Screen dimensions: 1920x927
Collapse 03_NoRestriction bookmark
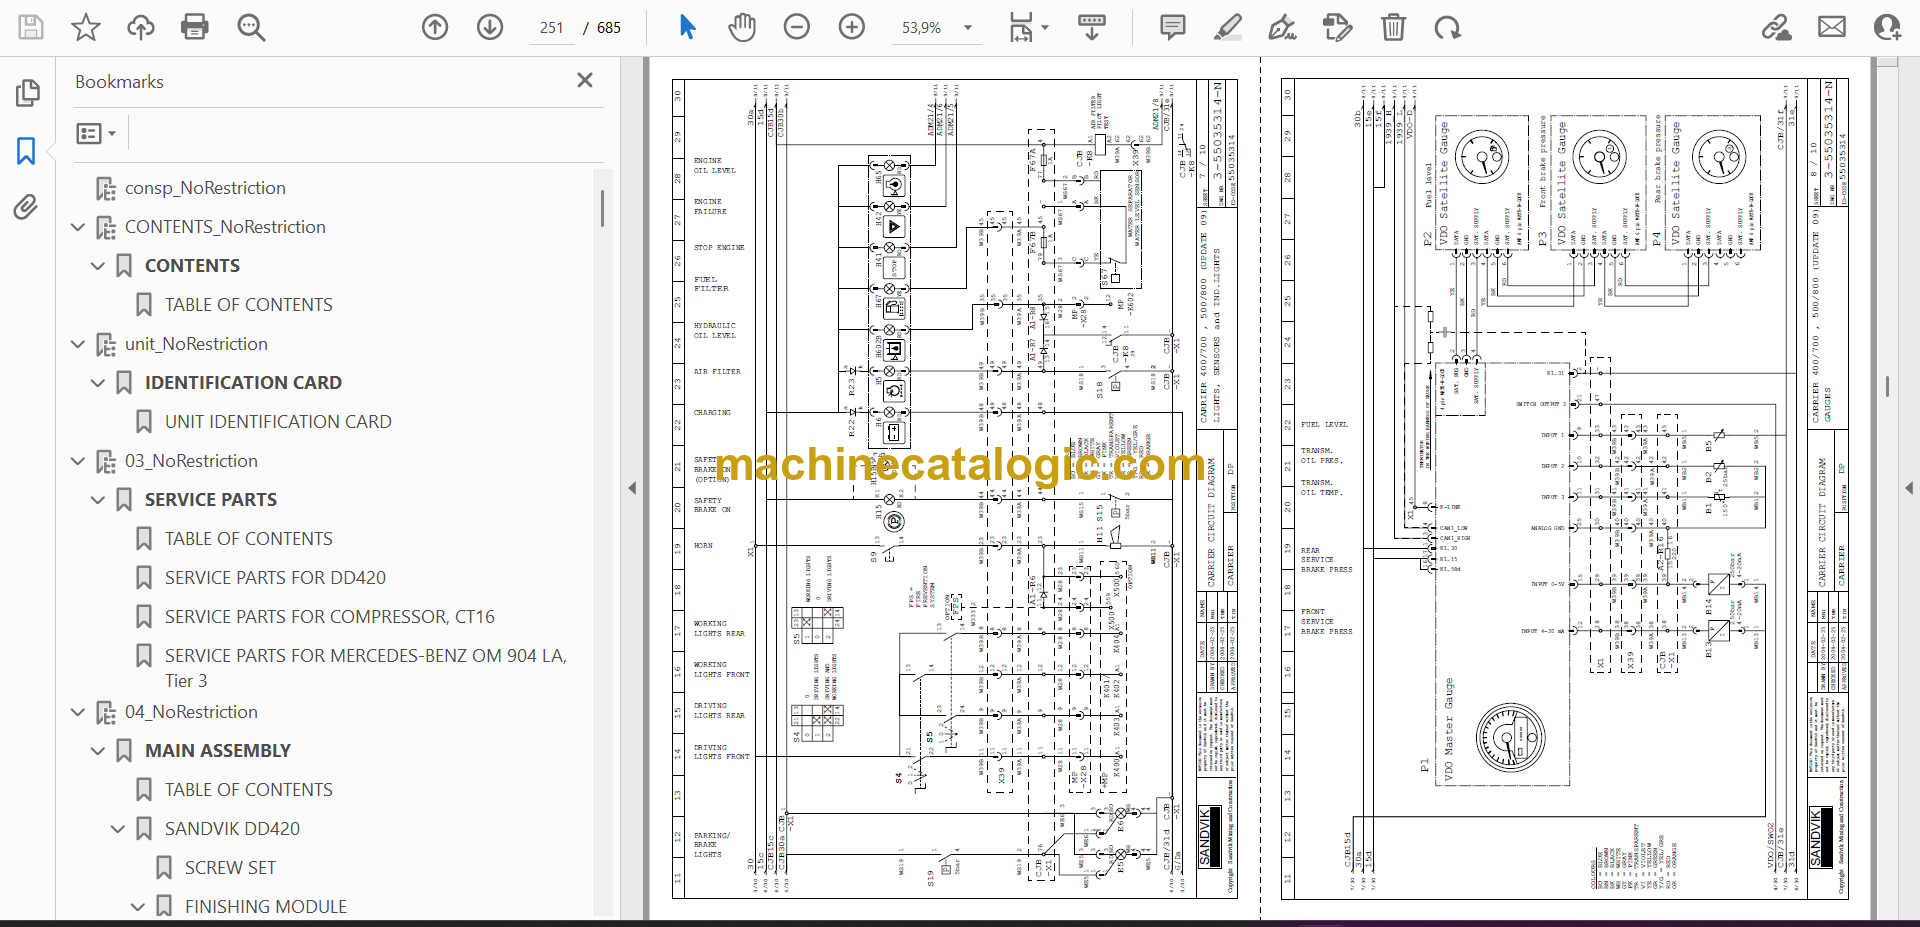[78, 461]
